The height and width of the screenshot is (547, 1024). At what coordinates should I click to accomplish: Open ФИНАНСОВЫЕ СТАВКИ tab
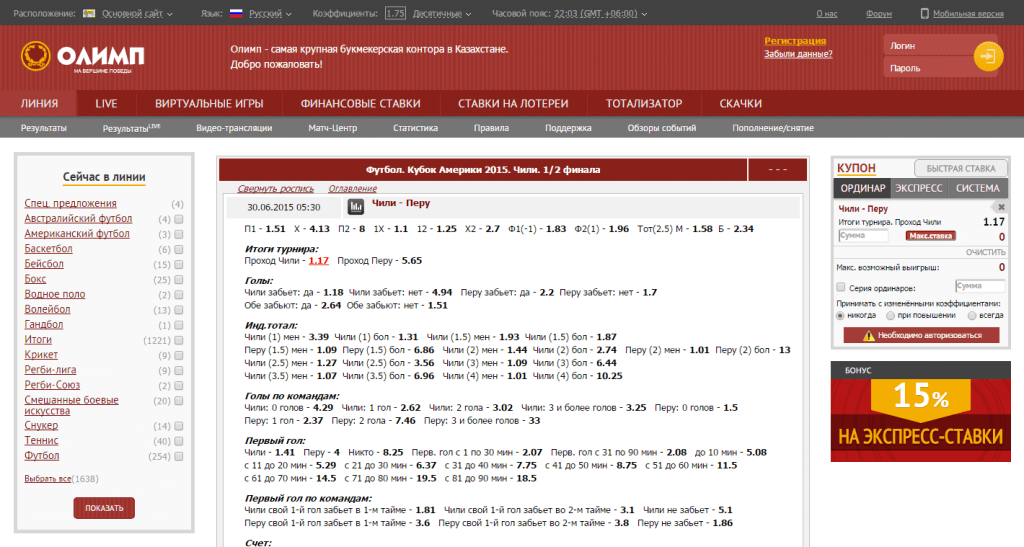360,103
